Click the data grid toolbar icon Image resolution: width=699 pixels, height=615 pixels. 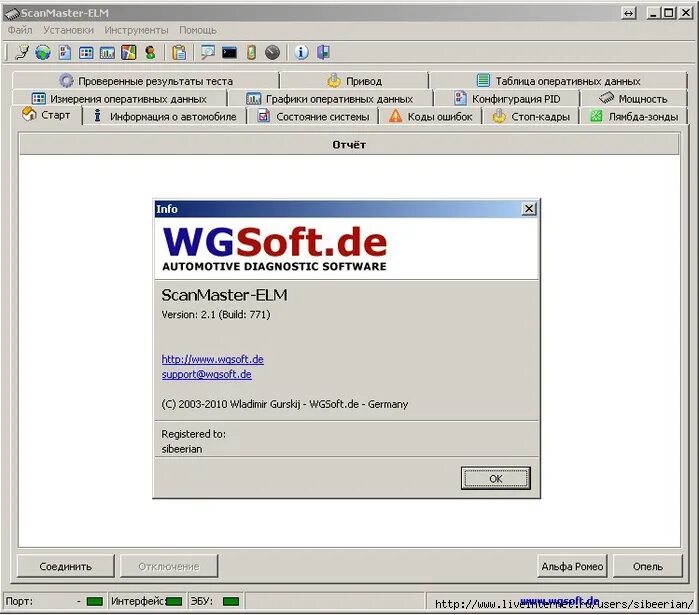point(86,53)
